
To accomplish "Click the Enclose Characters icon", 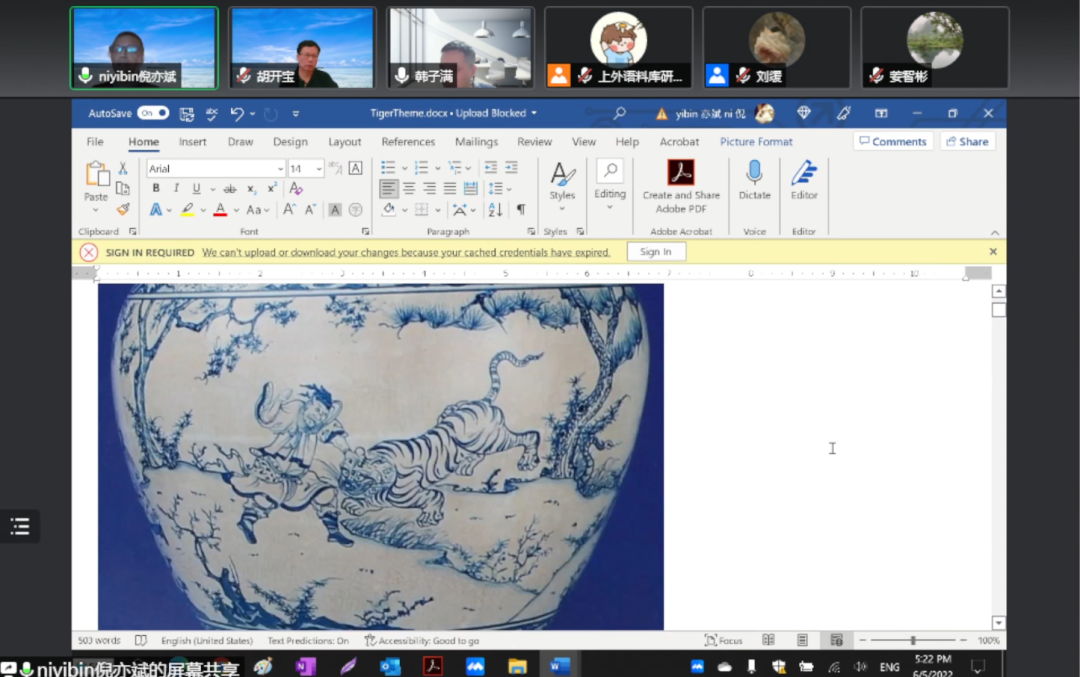I will coord(355,209).
